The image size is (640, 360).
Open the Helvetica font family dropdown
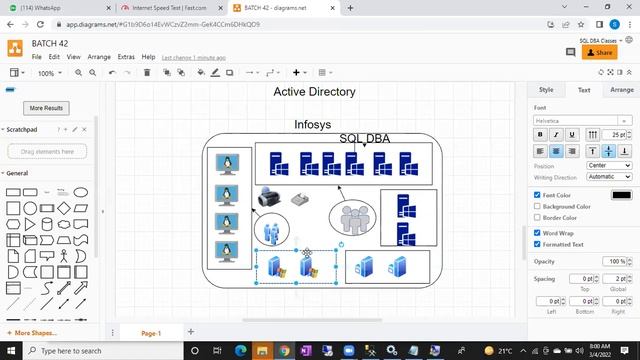582,121
